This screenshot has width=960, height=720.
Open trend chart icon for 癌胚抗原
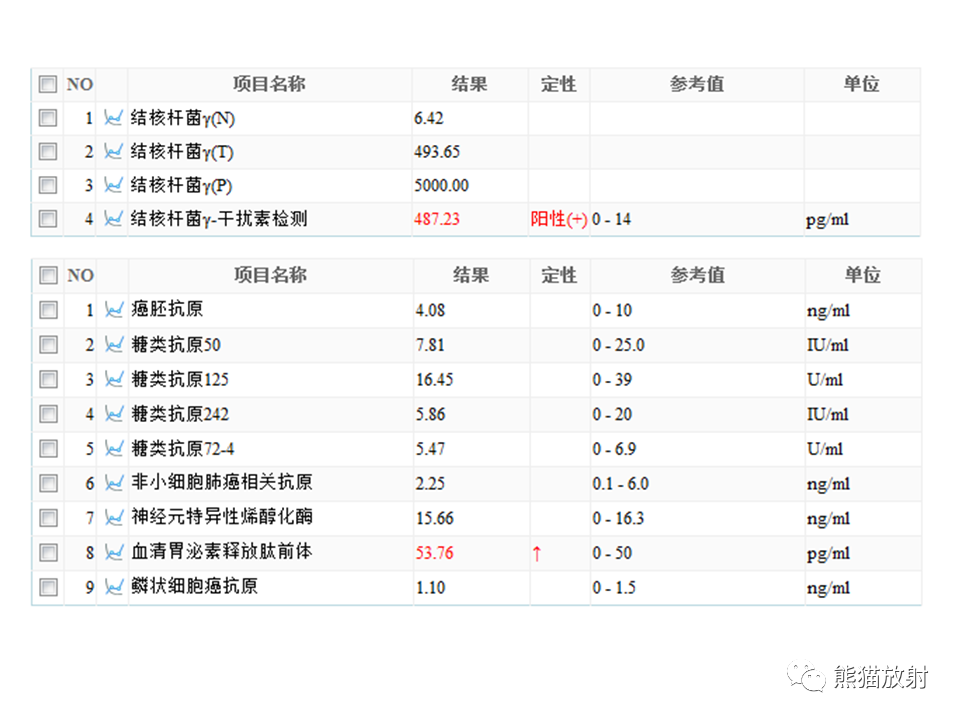114,310
